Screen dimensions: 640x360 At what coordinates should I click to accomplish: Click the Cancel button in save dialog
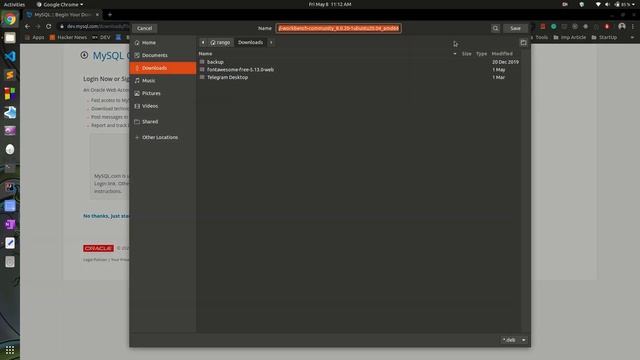pos(144,28)
